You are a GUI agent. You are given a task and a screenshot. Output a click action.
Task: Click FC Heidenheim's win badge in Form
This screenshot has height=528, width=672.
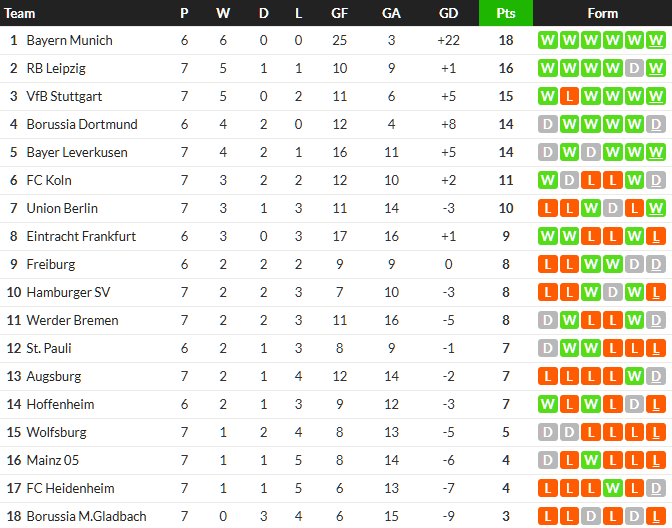point(612,489)
